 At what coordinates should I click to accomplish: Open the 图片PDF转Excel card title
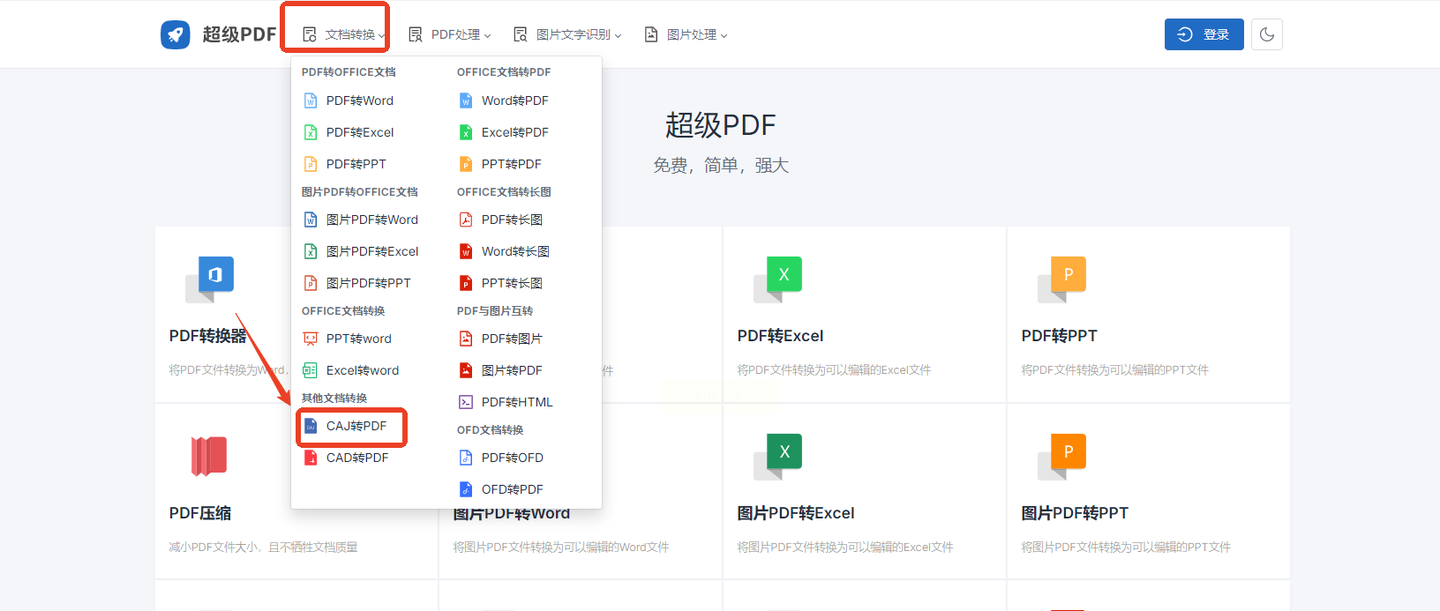[x=796, y=513]
